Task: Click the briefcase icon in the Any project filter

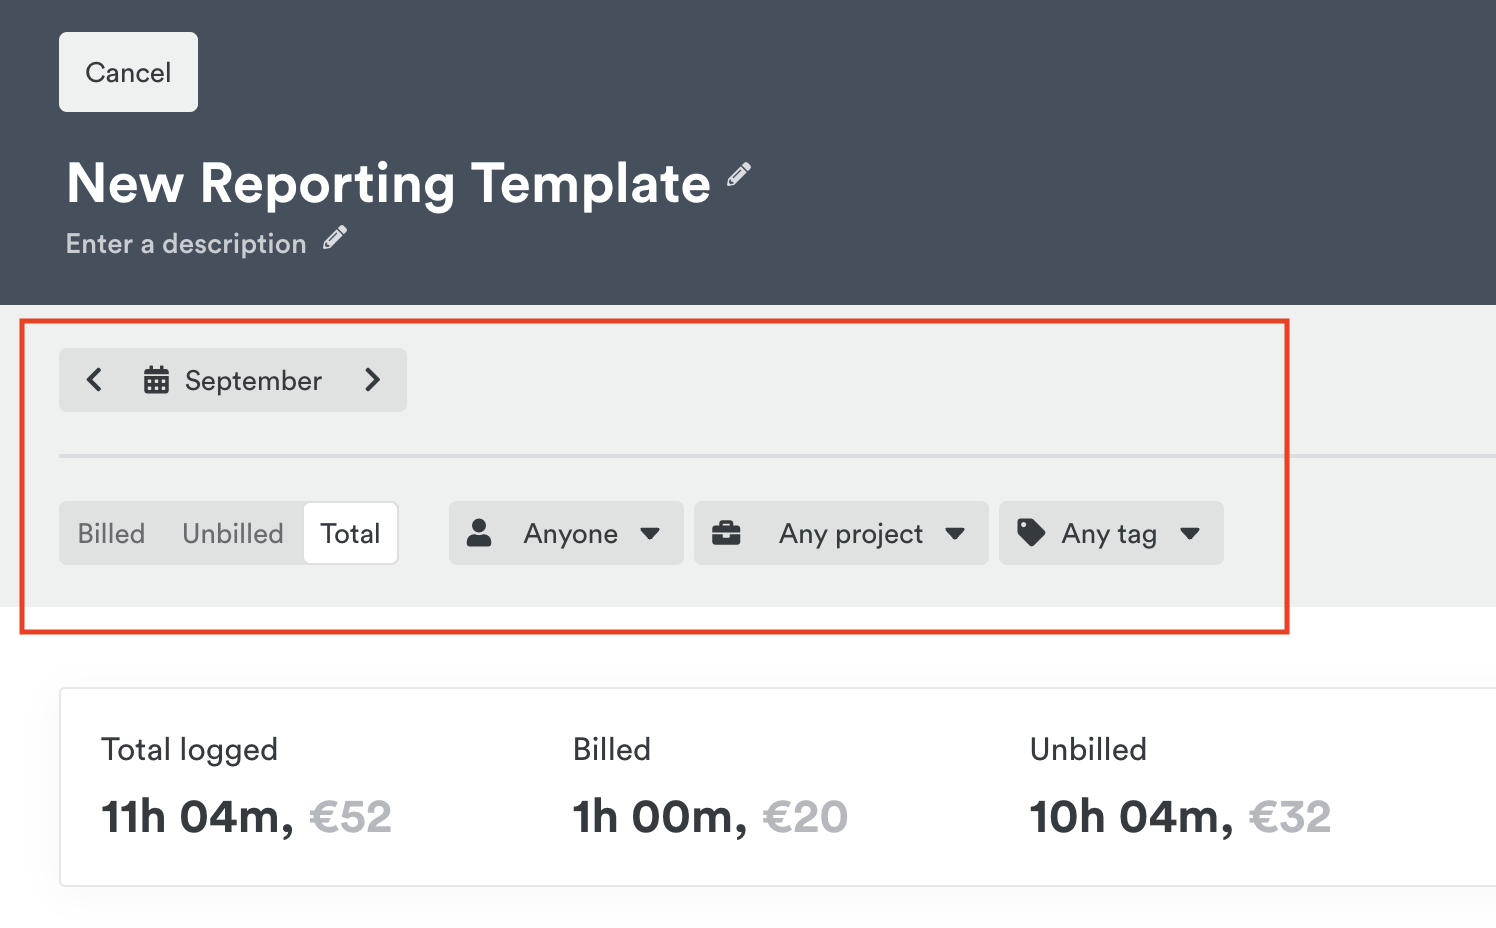Action: (727, 533)
